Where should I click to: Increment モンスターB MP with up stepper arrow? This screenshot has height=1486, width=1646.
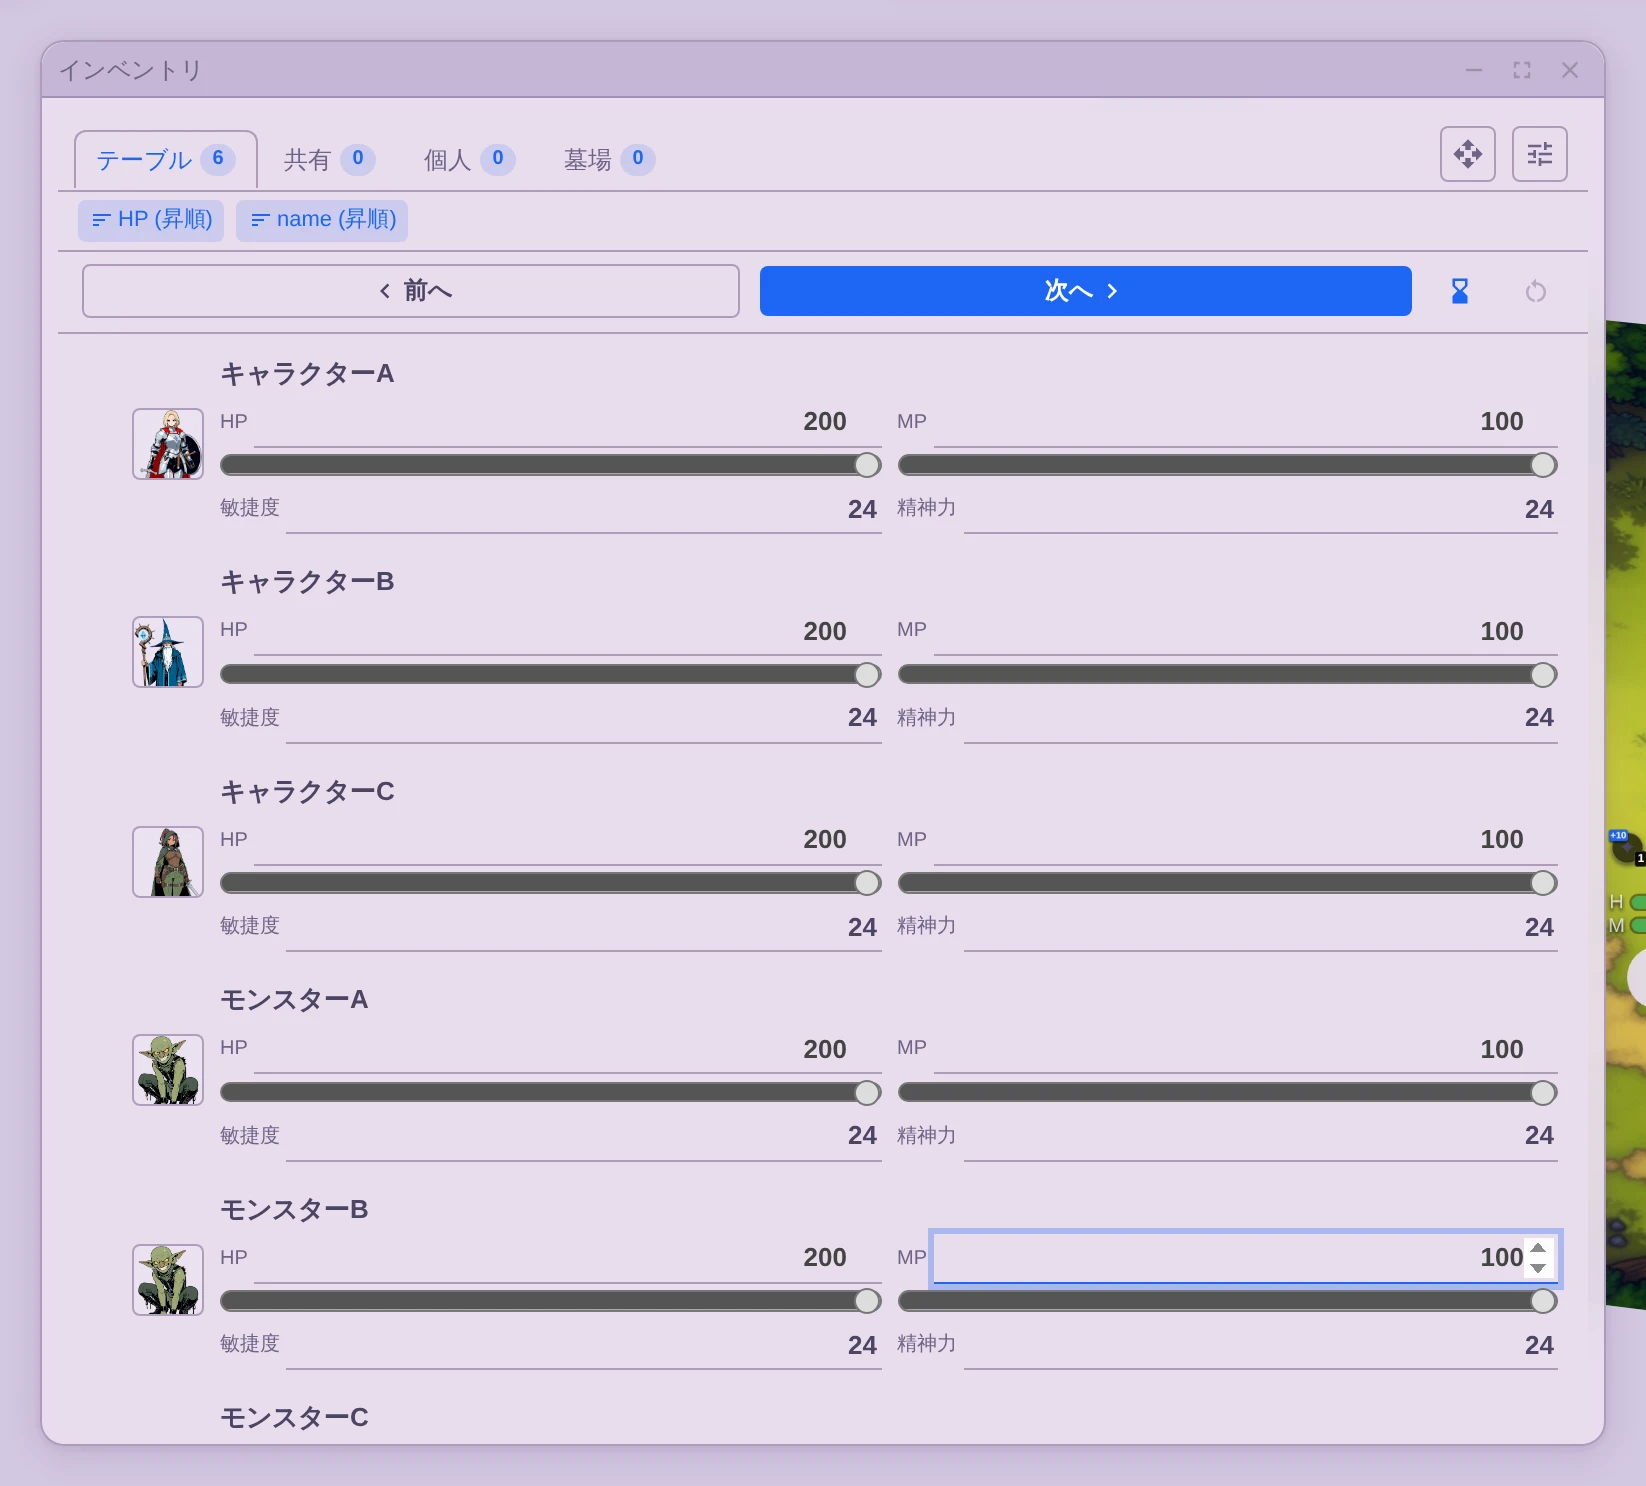coord(1538,1248)
